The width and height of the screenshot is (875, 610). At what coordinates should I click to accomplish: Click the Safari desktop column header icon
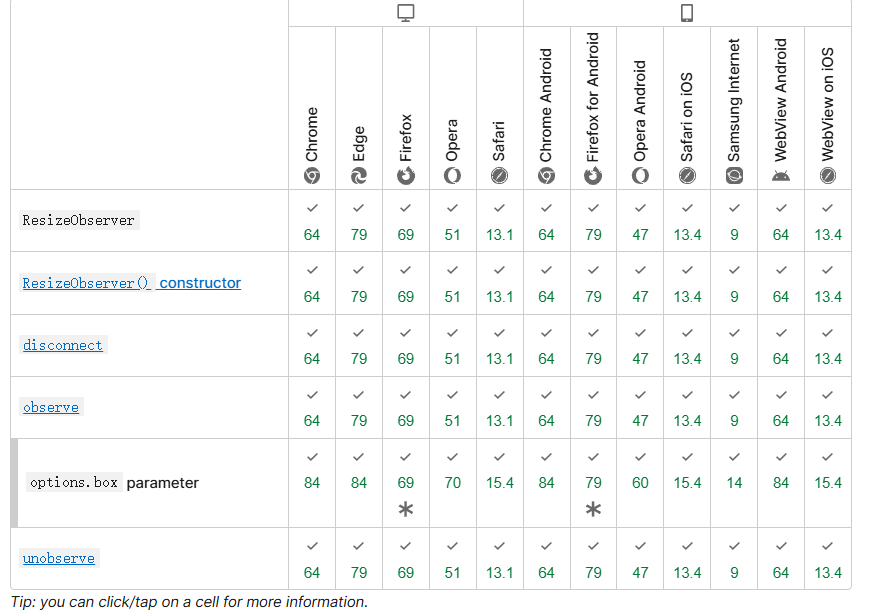pyautogui.click(x=500, y=176)
